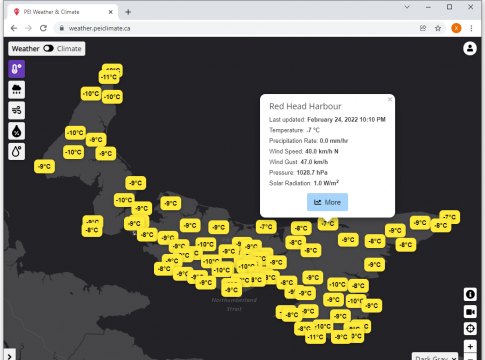Open a new browser tab
This screenshot has height=360, width=485.
tap(128, 12)
